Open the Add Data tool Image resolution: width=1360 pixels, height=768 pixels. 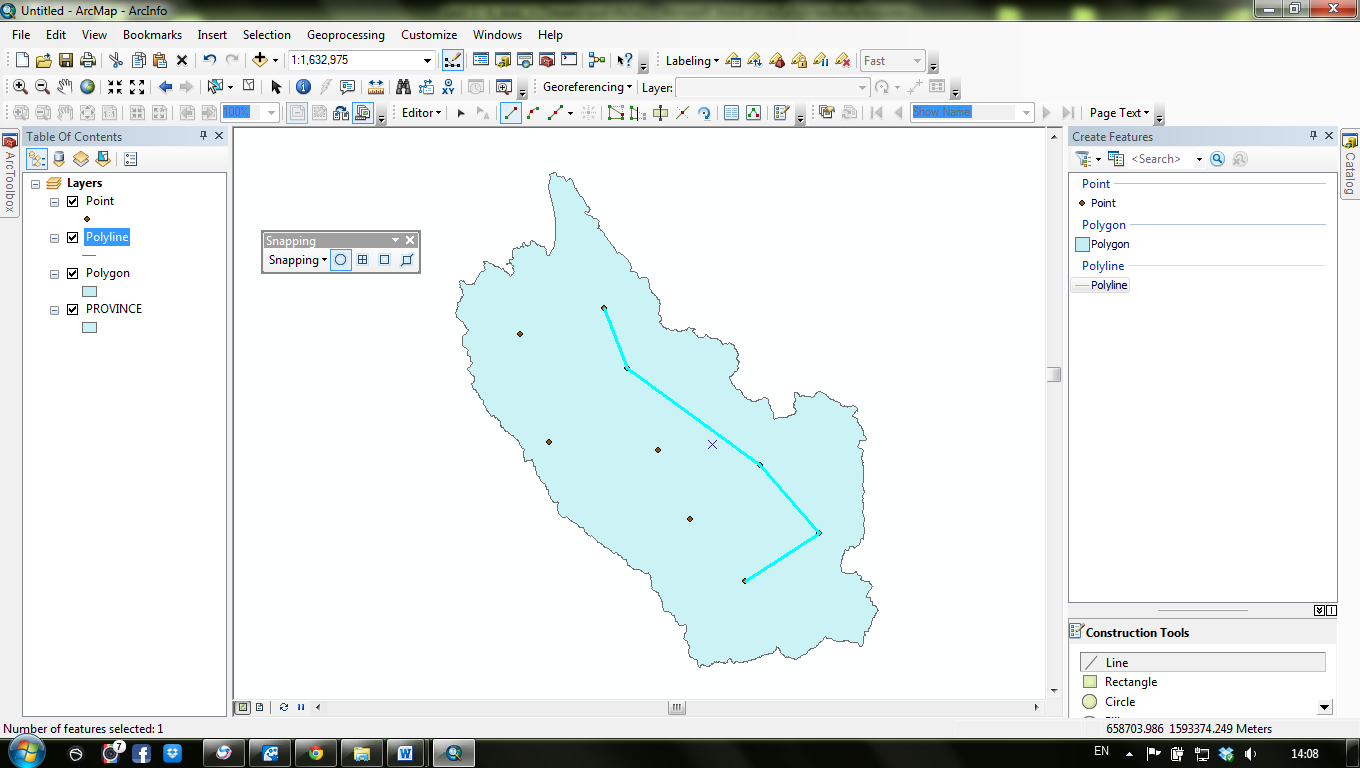click(259, 60)
